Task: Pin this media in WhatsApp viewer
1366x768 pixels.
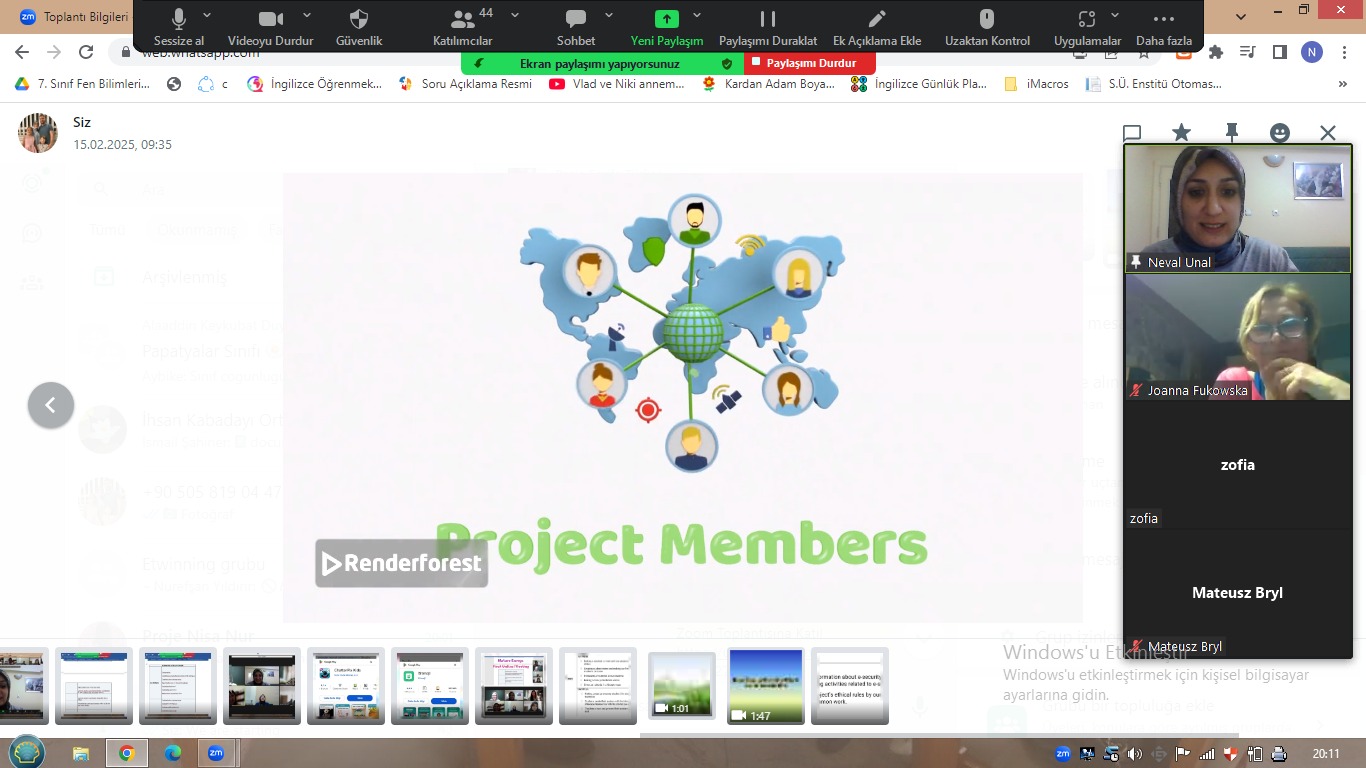Action: coord(1231,133)
